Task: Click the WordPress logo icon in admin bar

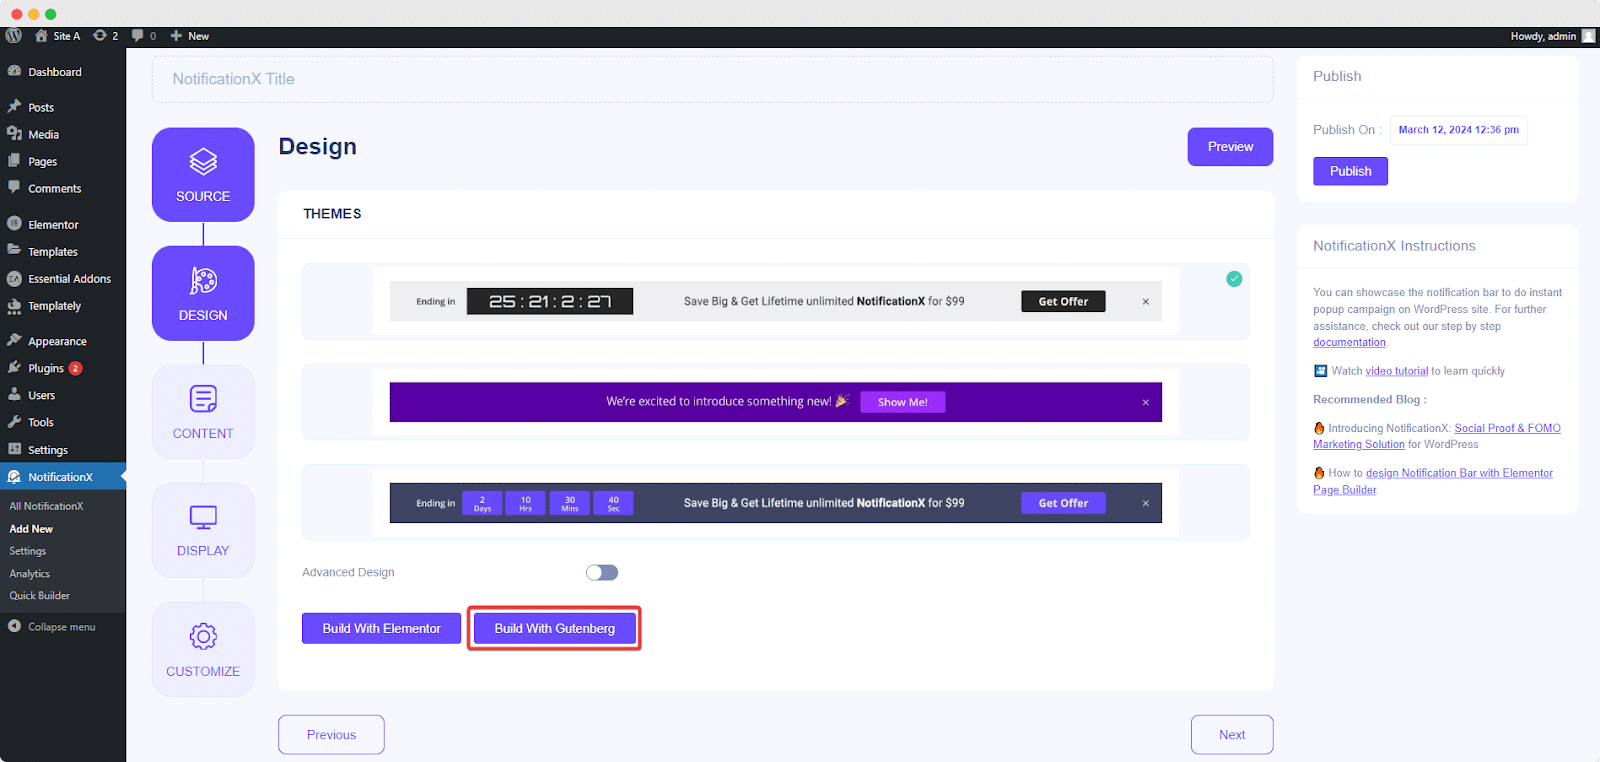Action: (14, 35)
